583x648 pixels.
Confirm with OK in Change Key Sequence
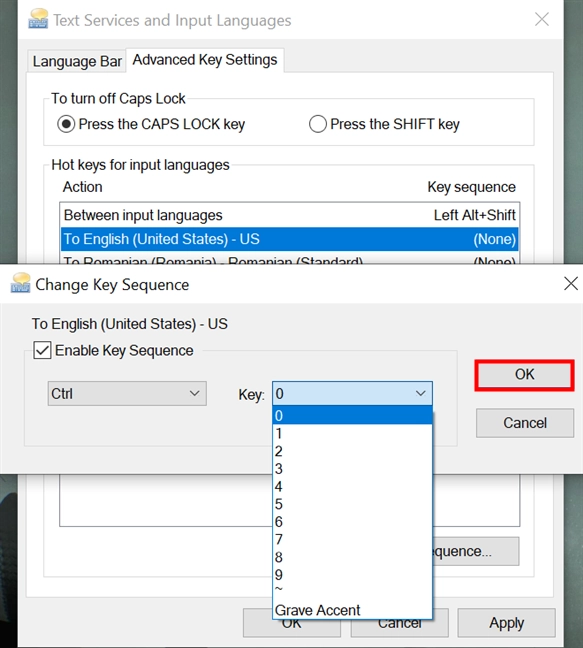pyautogui.click(x=524, y=374)
